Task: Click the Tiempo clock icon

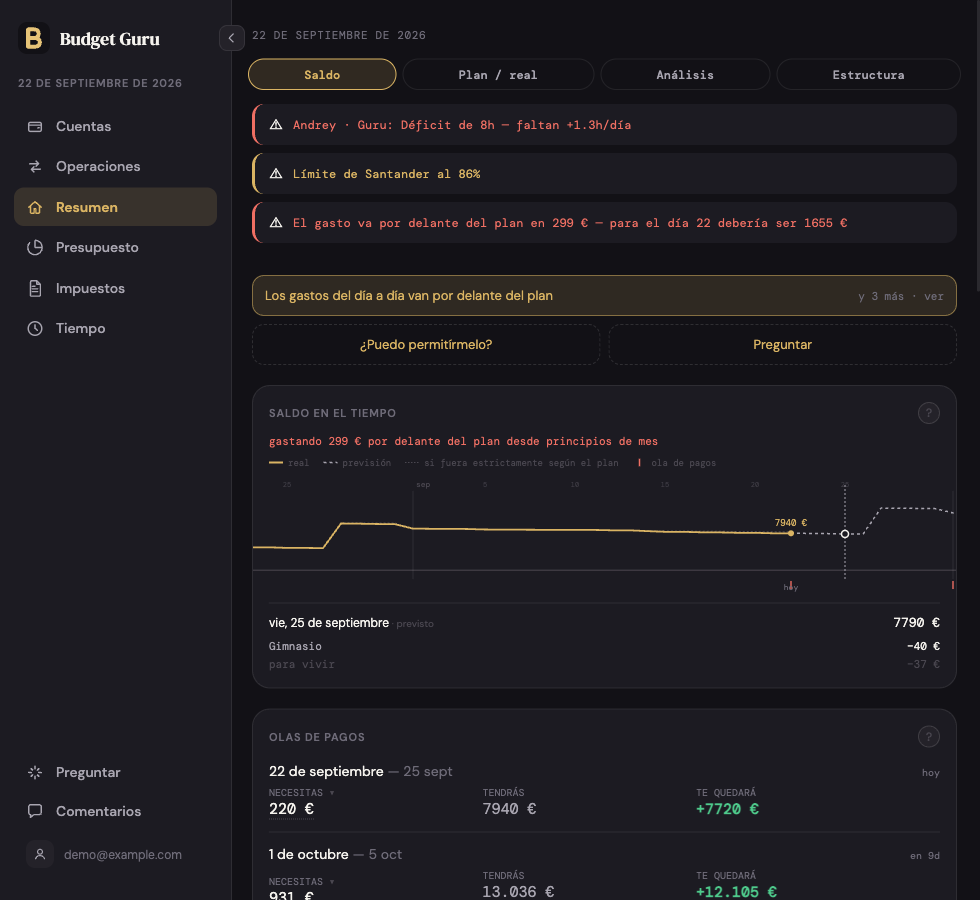Action: [35, 328]
